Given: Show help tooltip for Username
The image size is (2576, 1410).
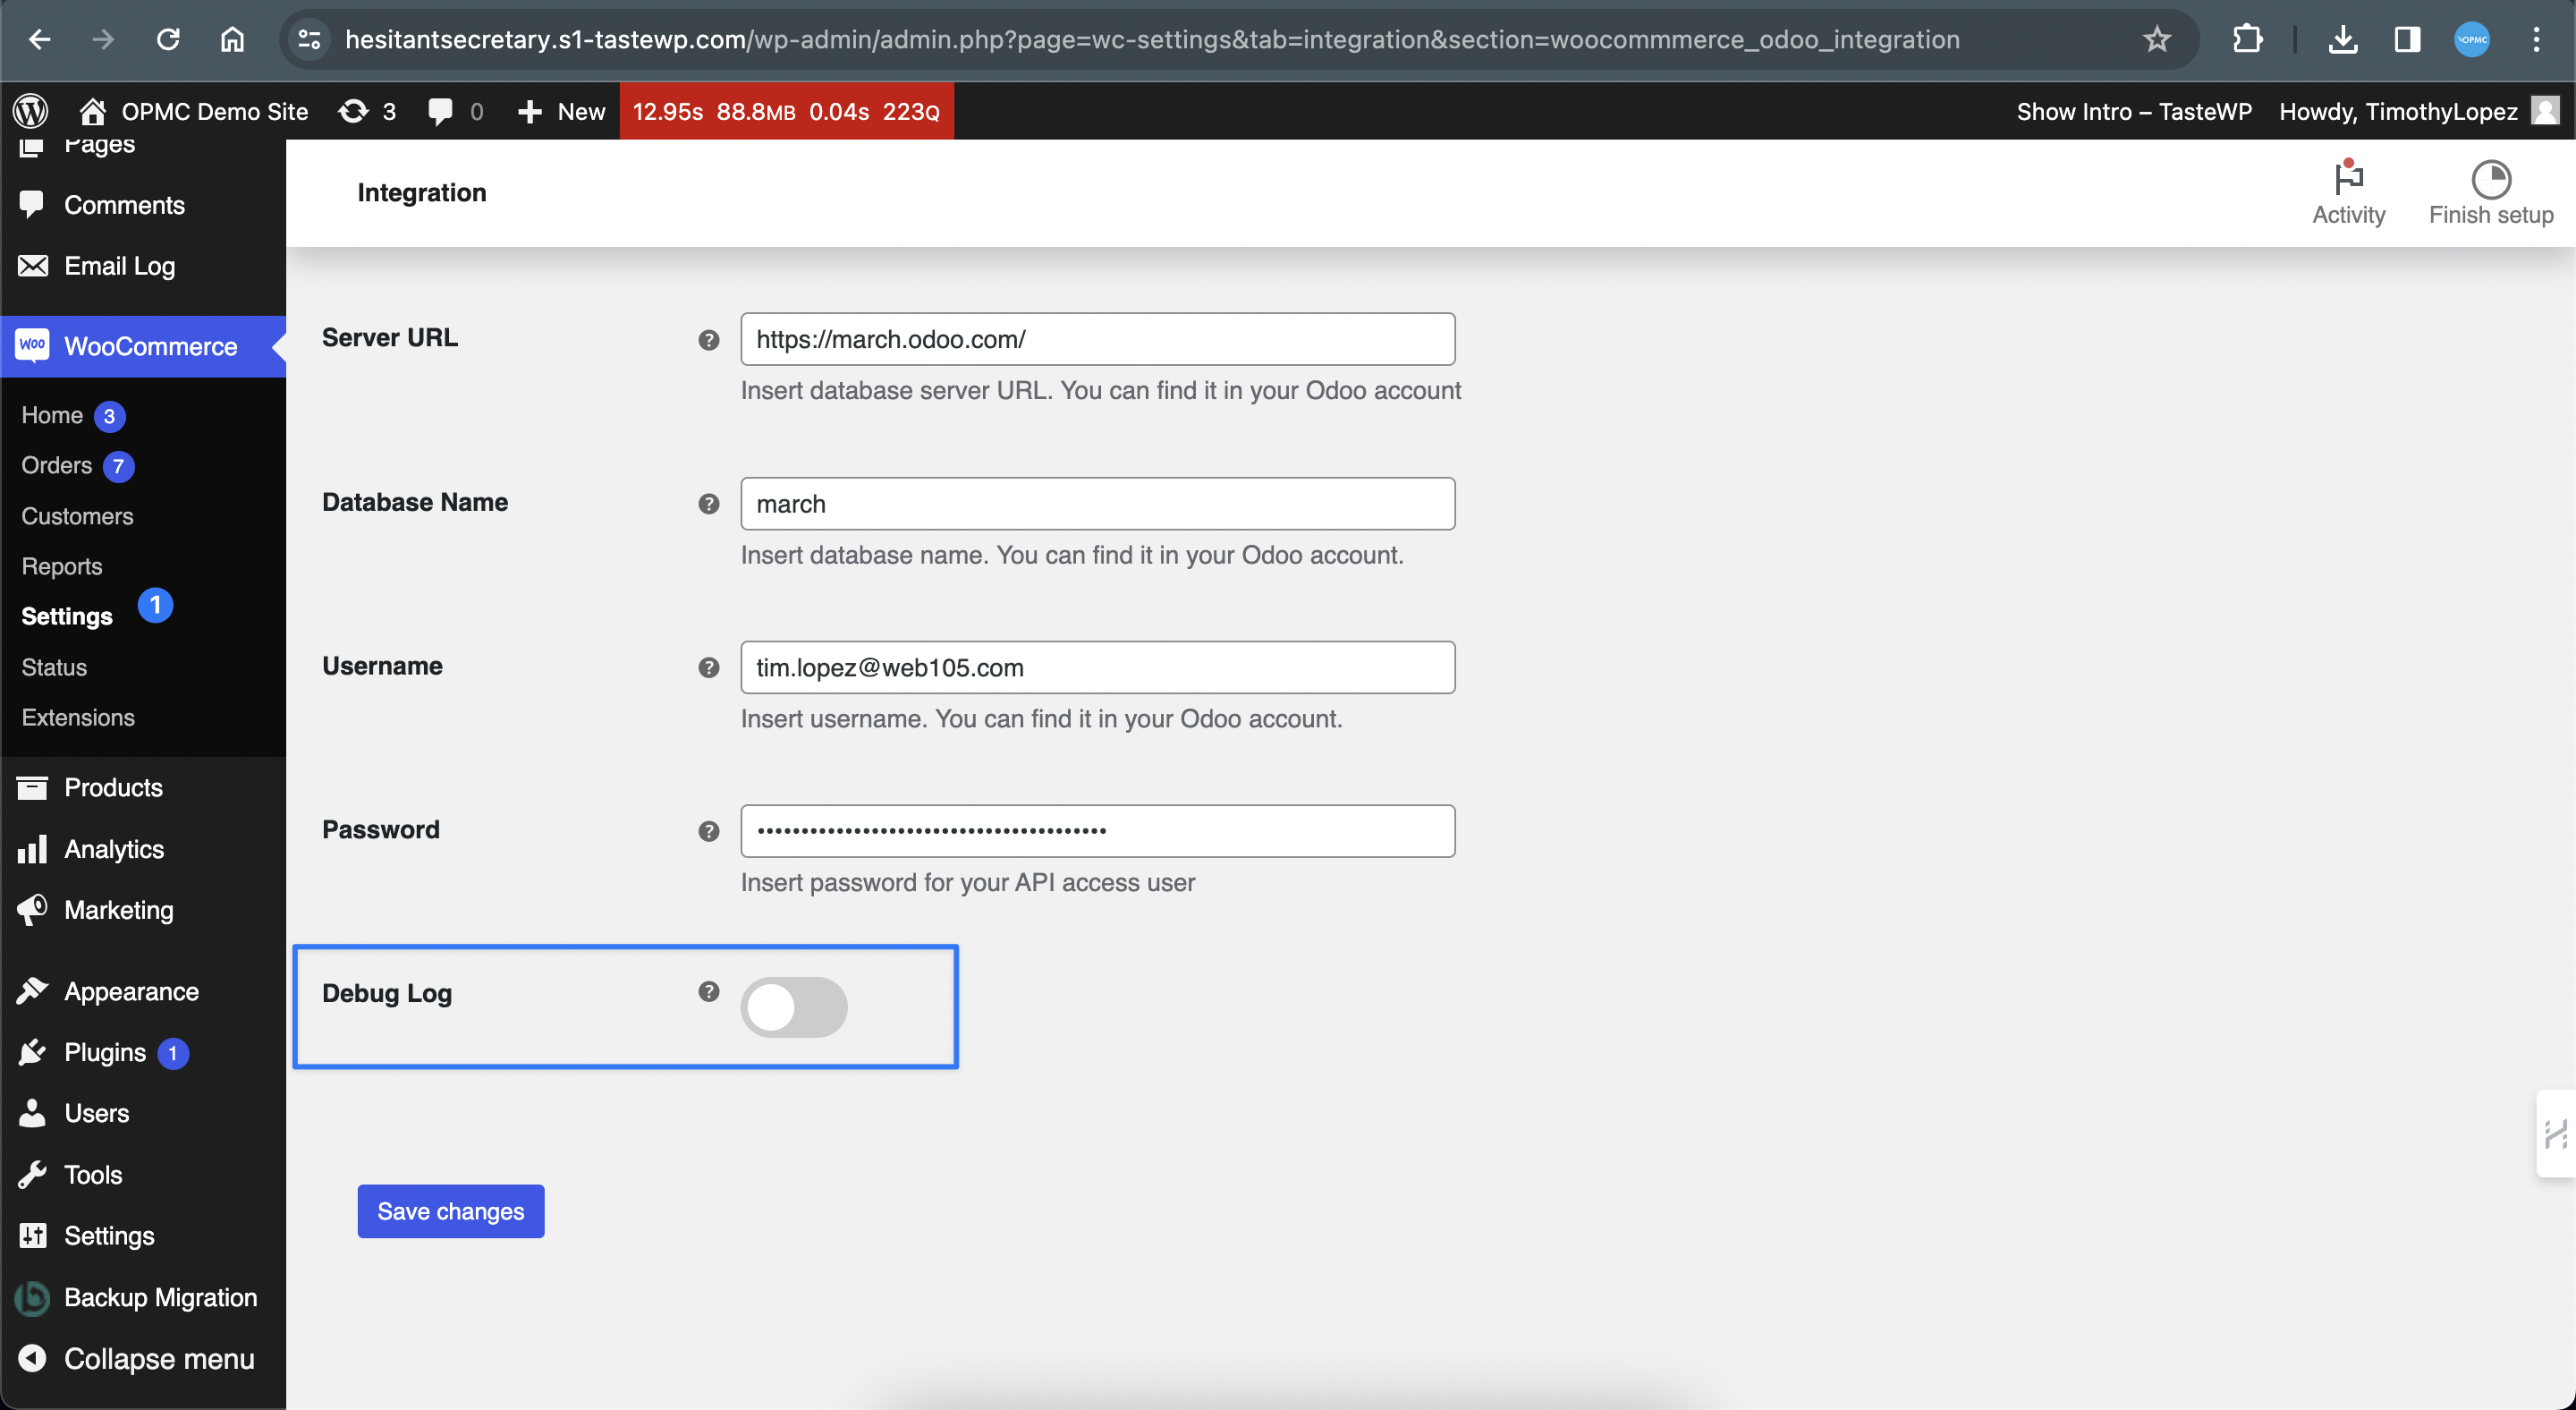Looking at the screenshot, I should [x=709, y=668].
